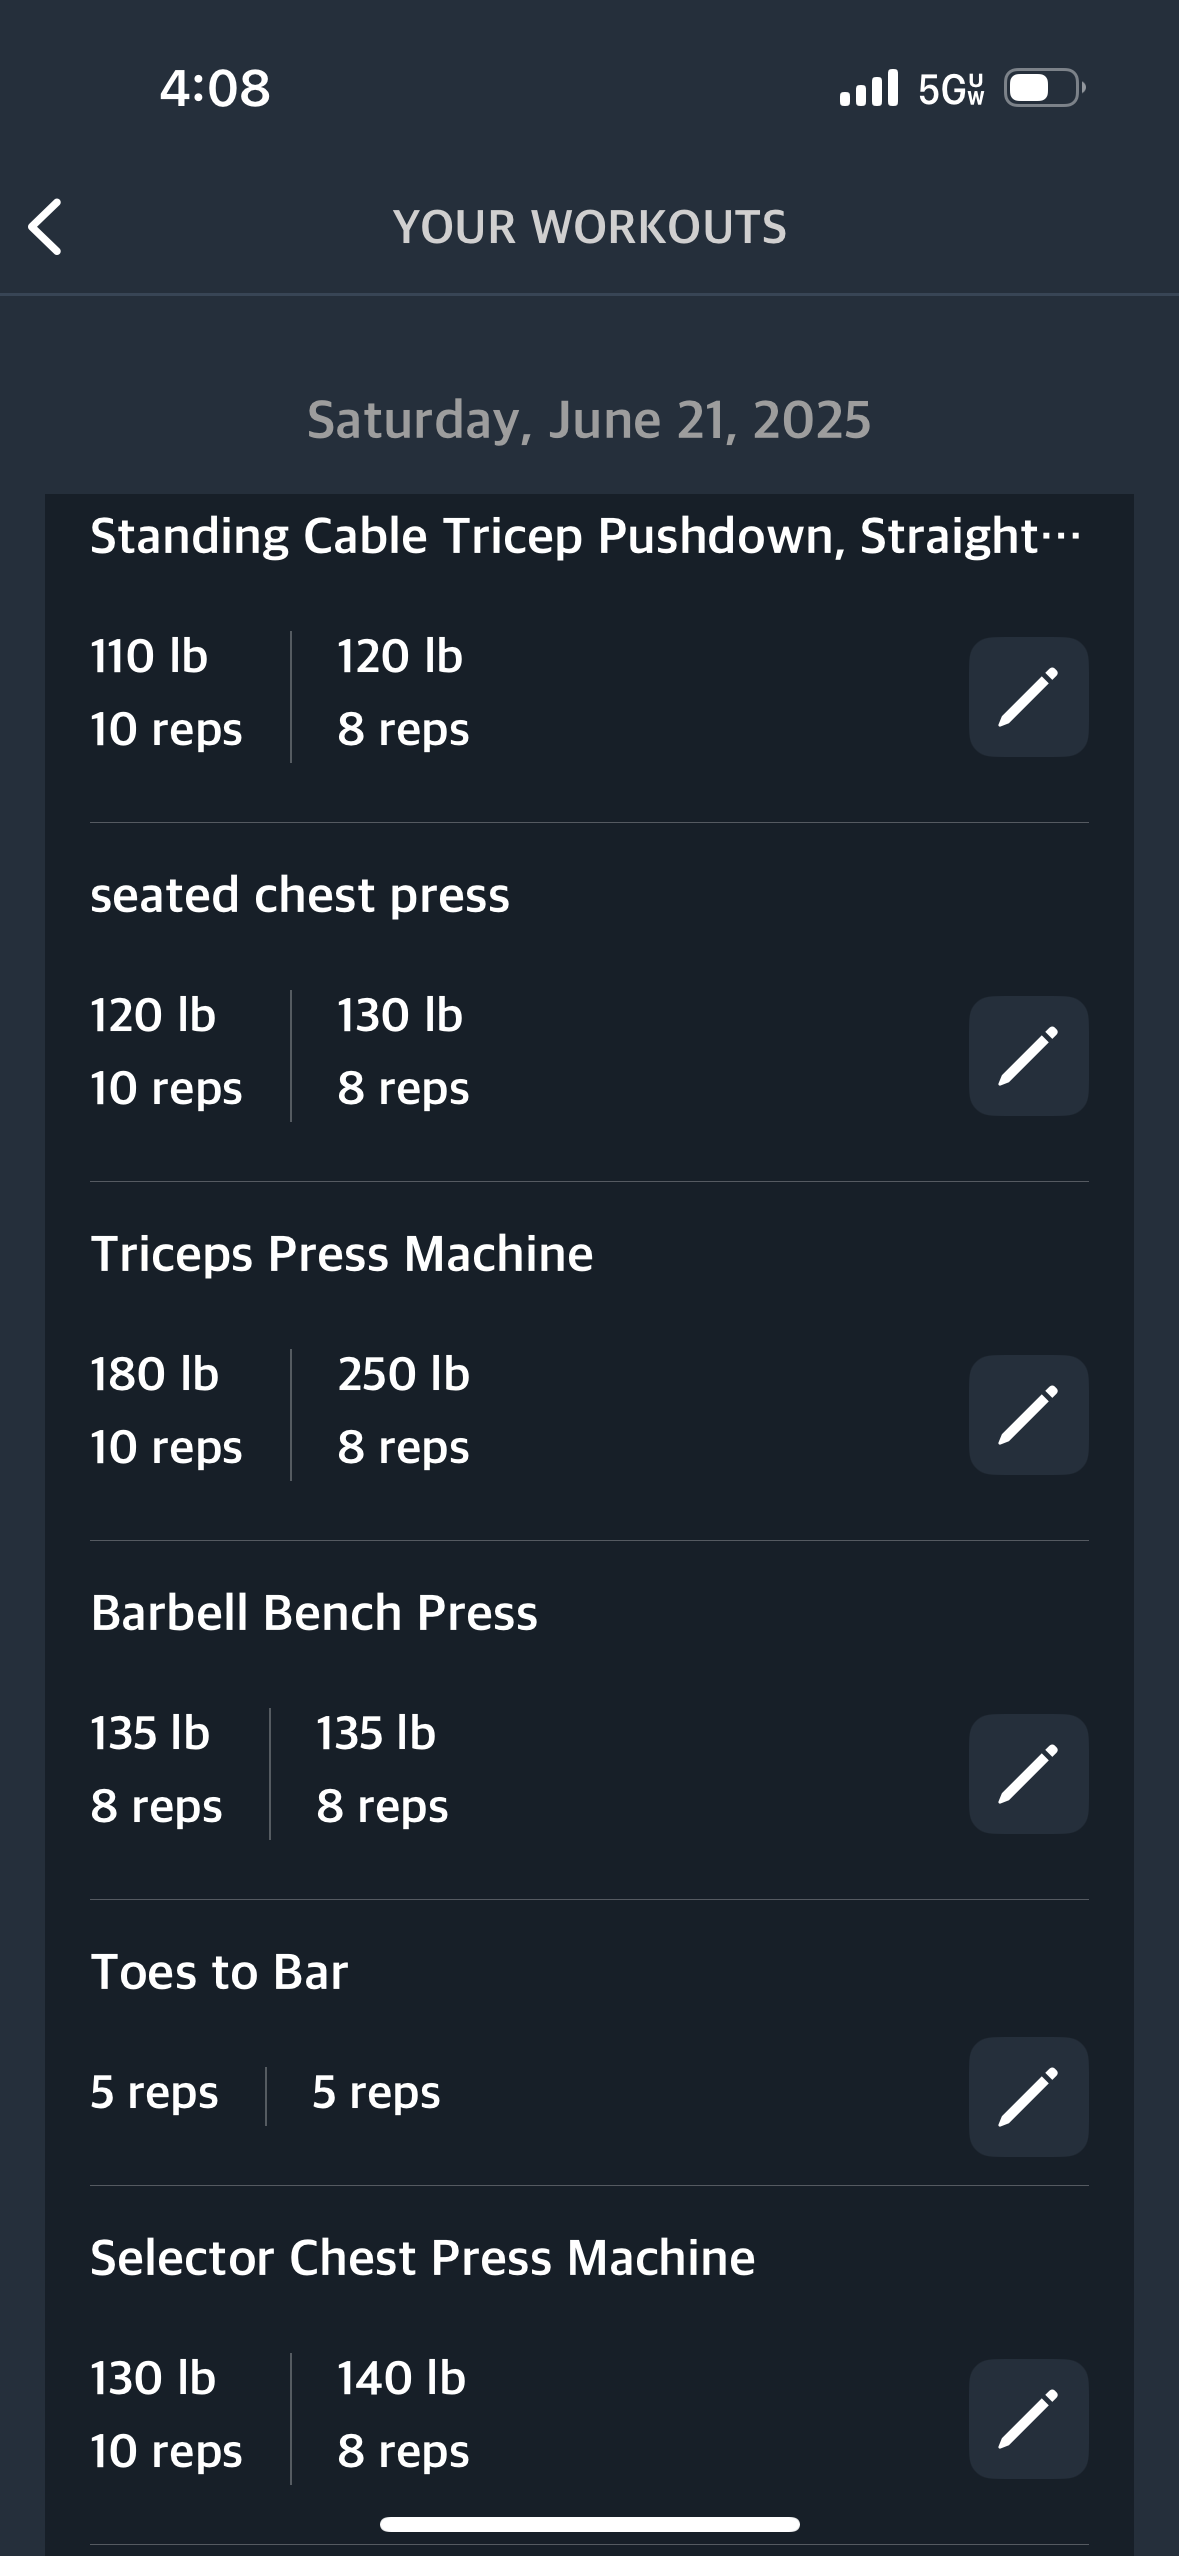Edit the Toes to Bar workout
The image size is (1179, 2556).
(1028, 2097)
